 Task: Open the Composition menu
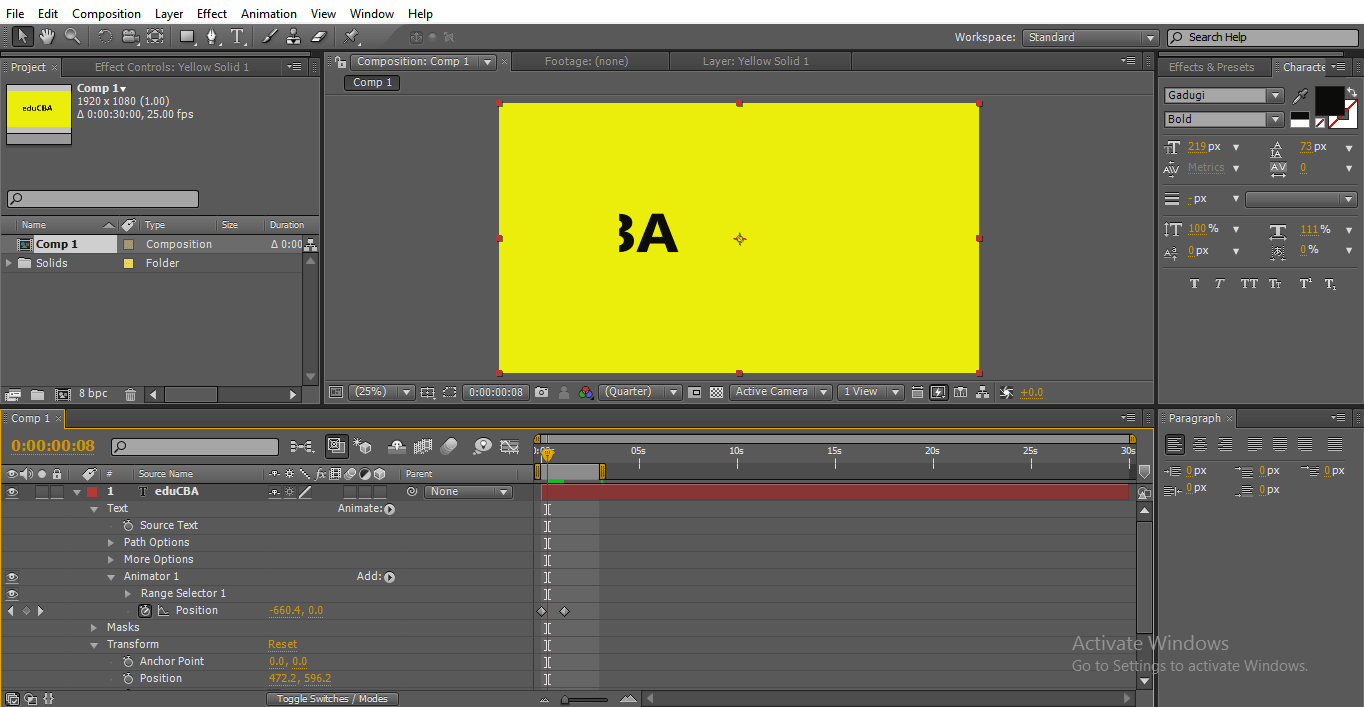pos(106,14)
